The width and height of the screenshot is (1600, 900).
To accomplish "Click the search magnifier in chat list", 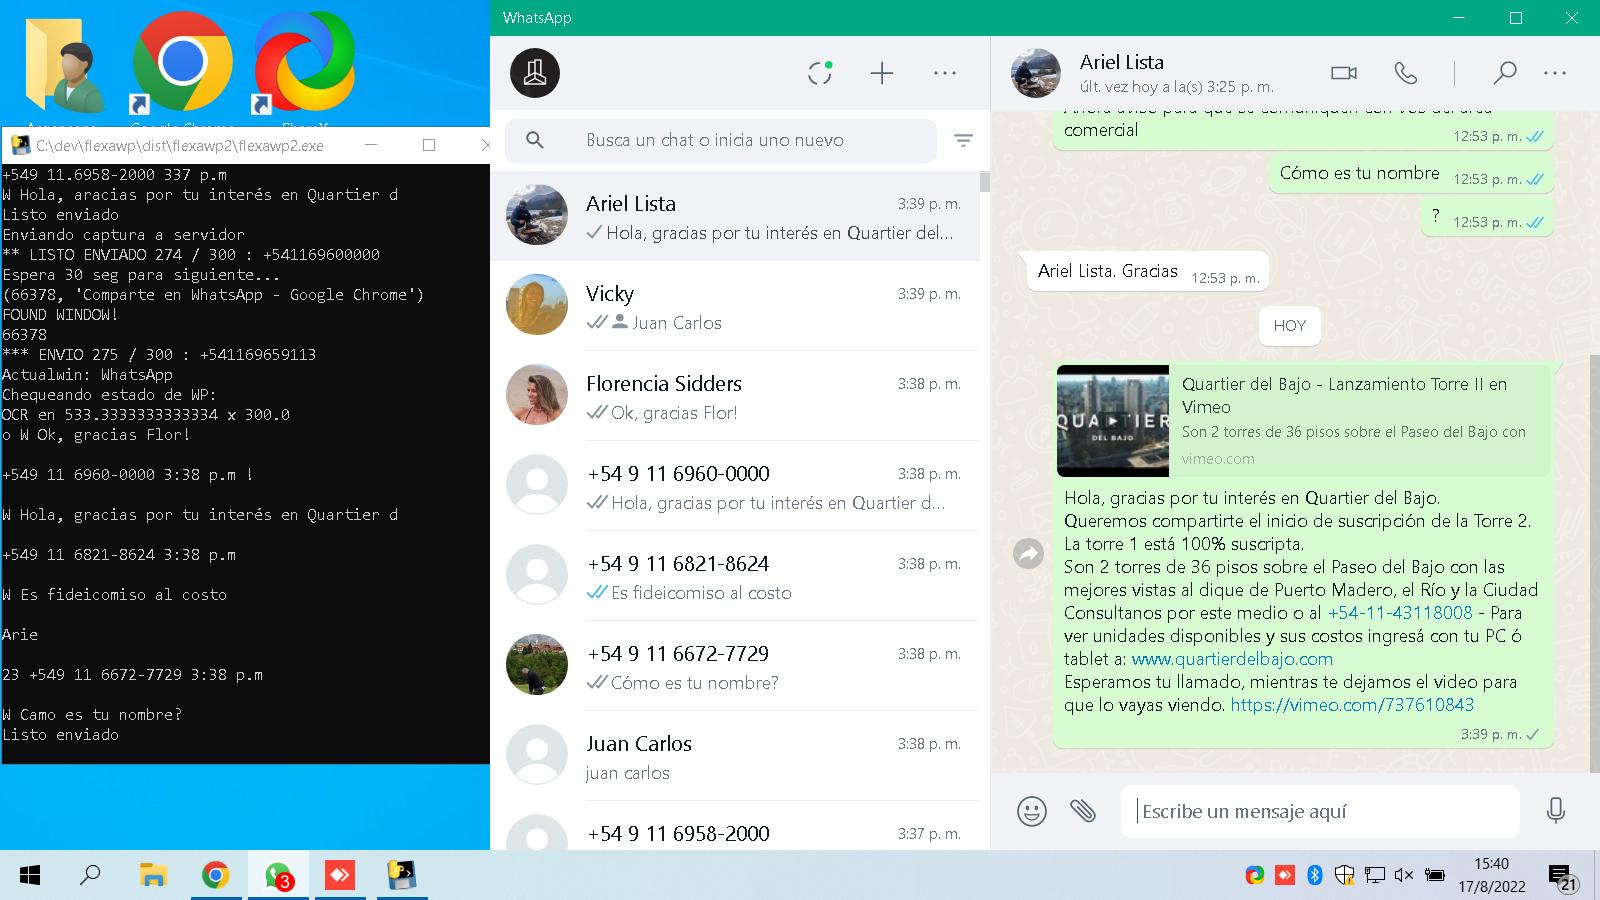I will click(x=535, y=140).
